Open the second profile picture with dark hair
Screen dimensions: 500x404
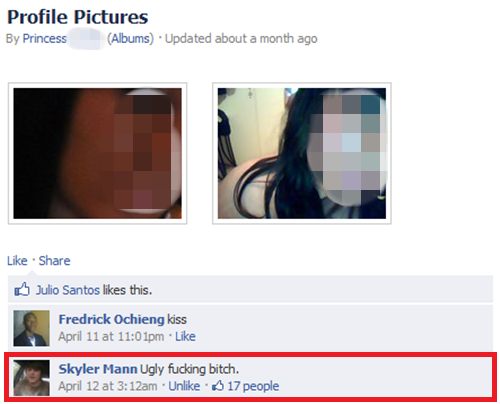click(x=302, y=153)
